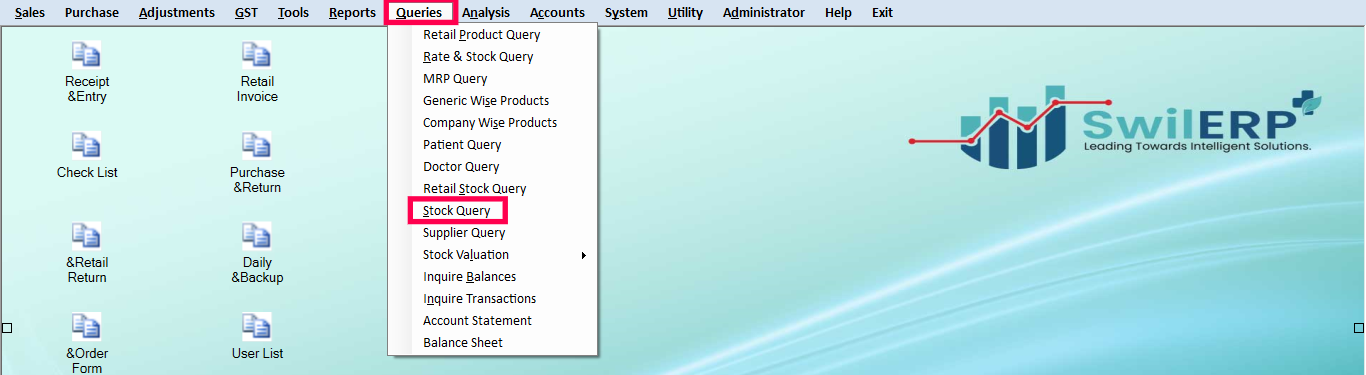Image resolution: width=1366 pixels, height=375 pixels.
Task: Open the Order Form shortcut icon
Action: [x=87, y=343]
